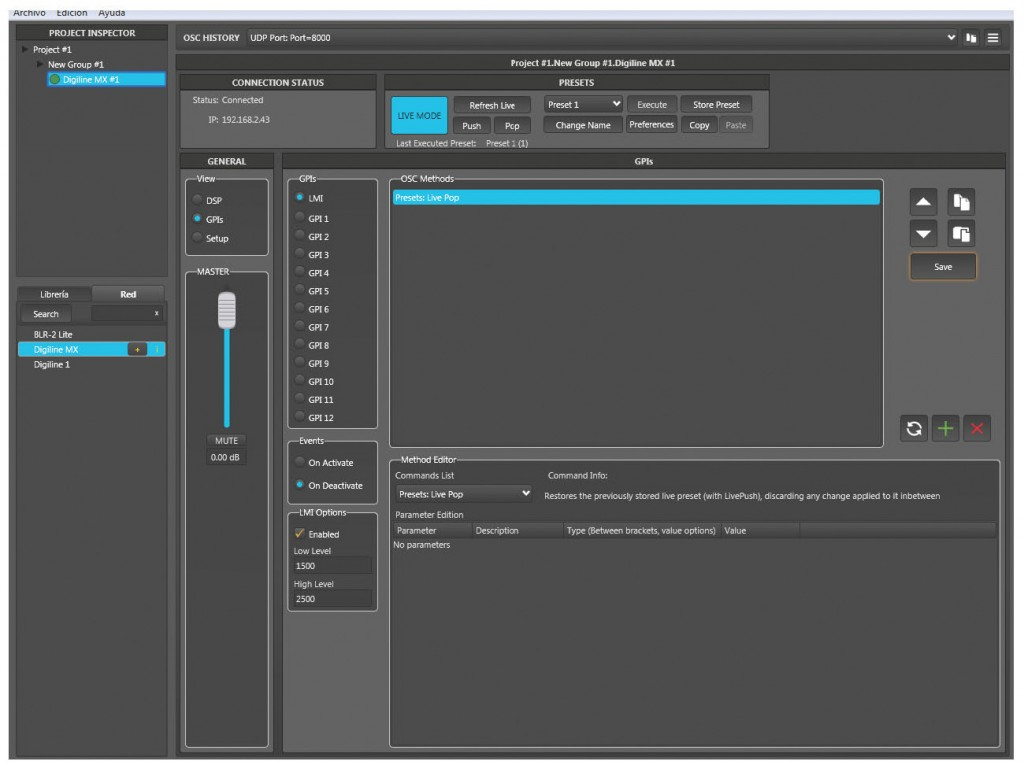Collapse the Project #1 tree node
Screen dimensions: 1024x765
(x=24, y=49)
